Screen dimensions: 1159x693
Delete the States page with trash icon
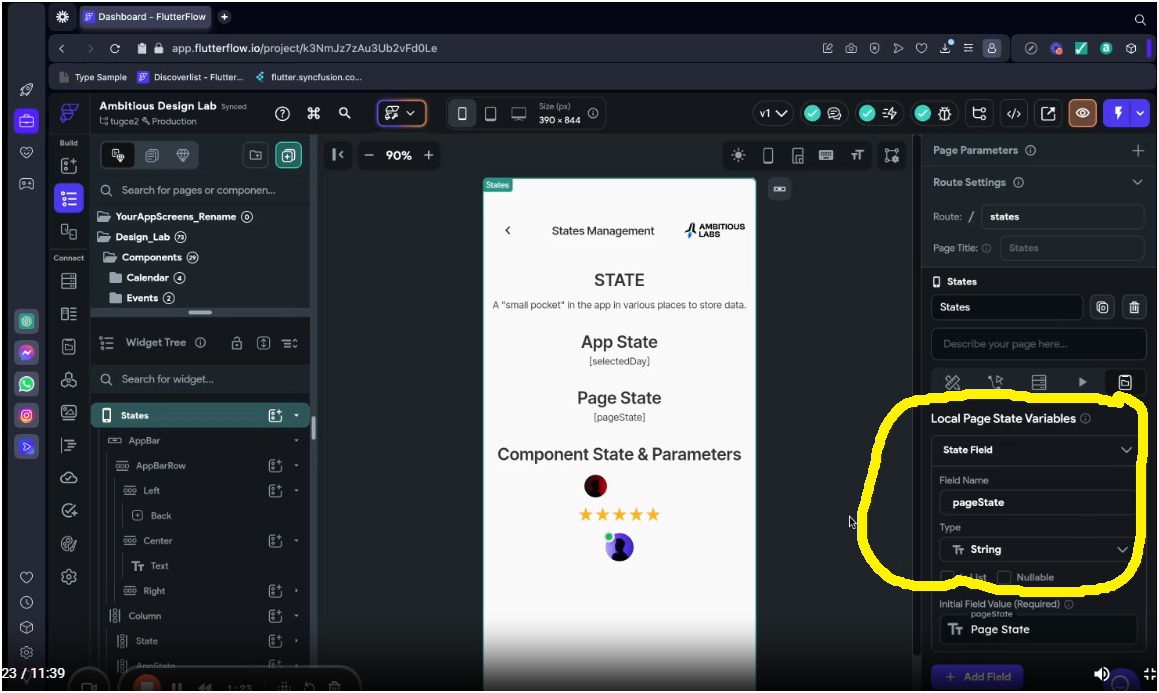pyautogui.click(x=1133, y=308)
